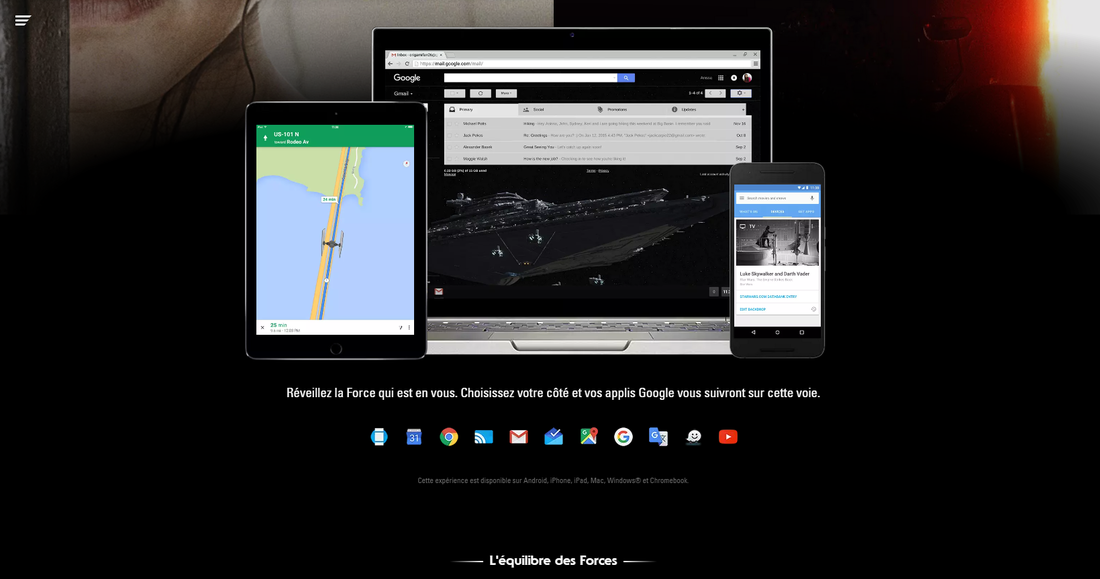Select the Gmail icon in the app row
Image resolution: width=1100 pixels, height=579 pixels.
pos(518,437)
